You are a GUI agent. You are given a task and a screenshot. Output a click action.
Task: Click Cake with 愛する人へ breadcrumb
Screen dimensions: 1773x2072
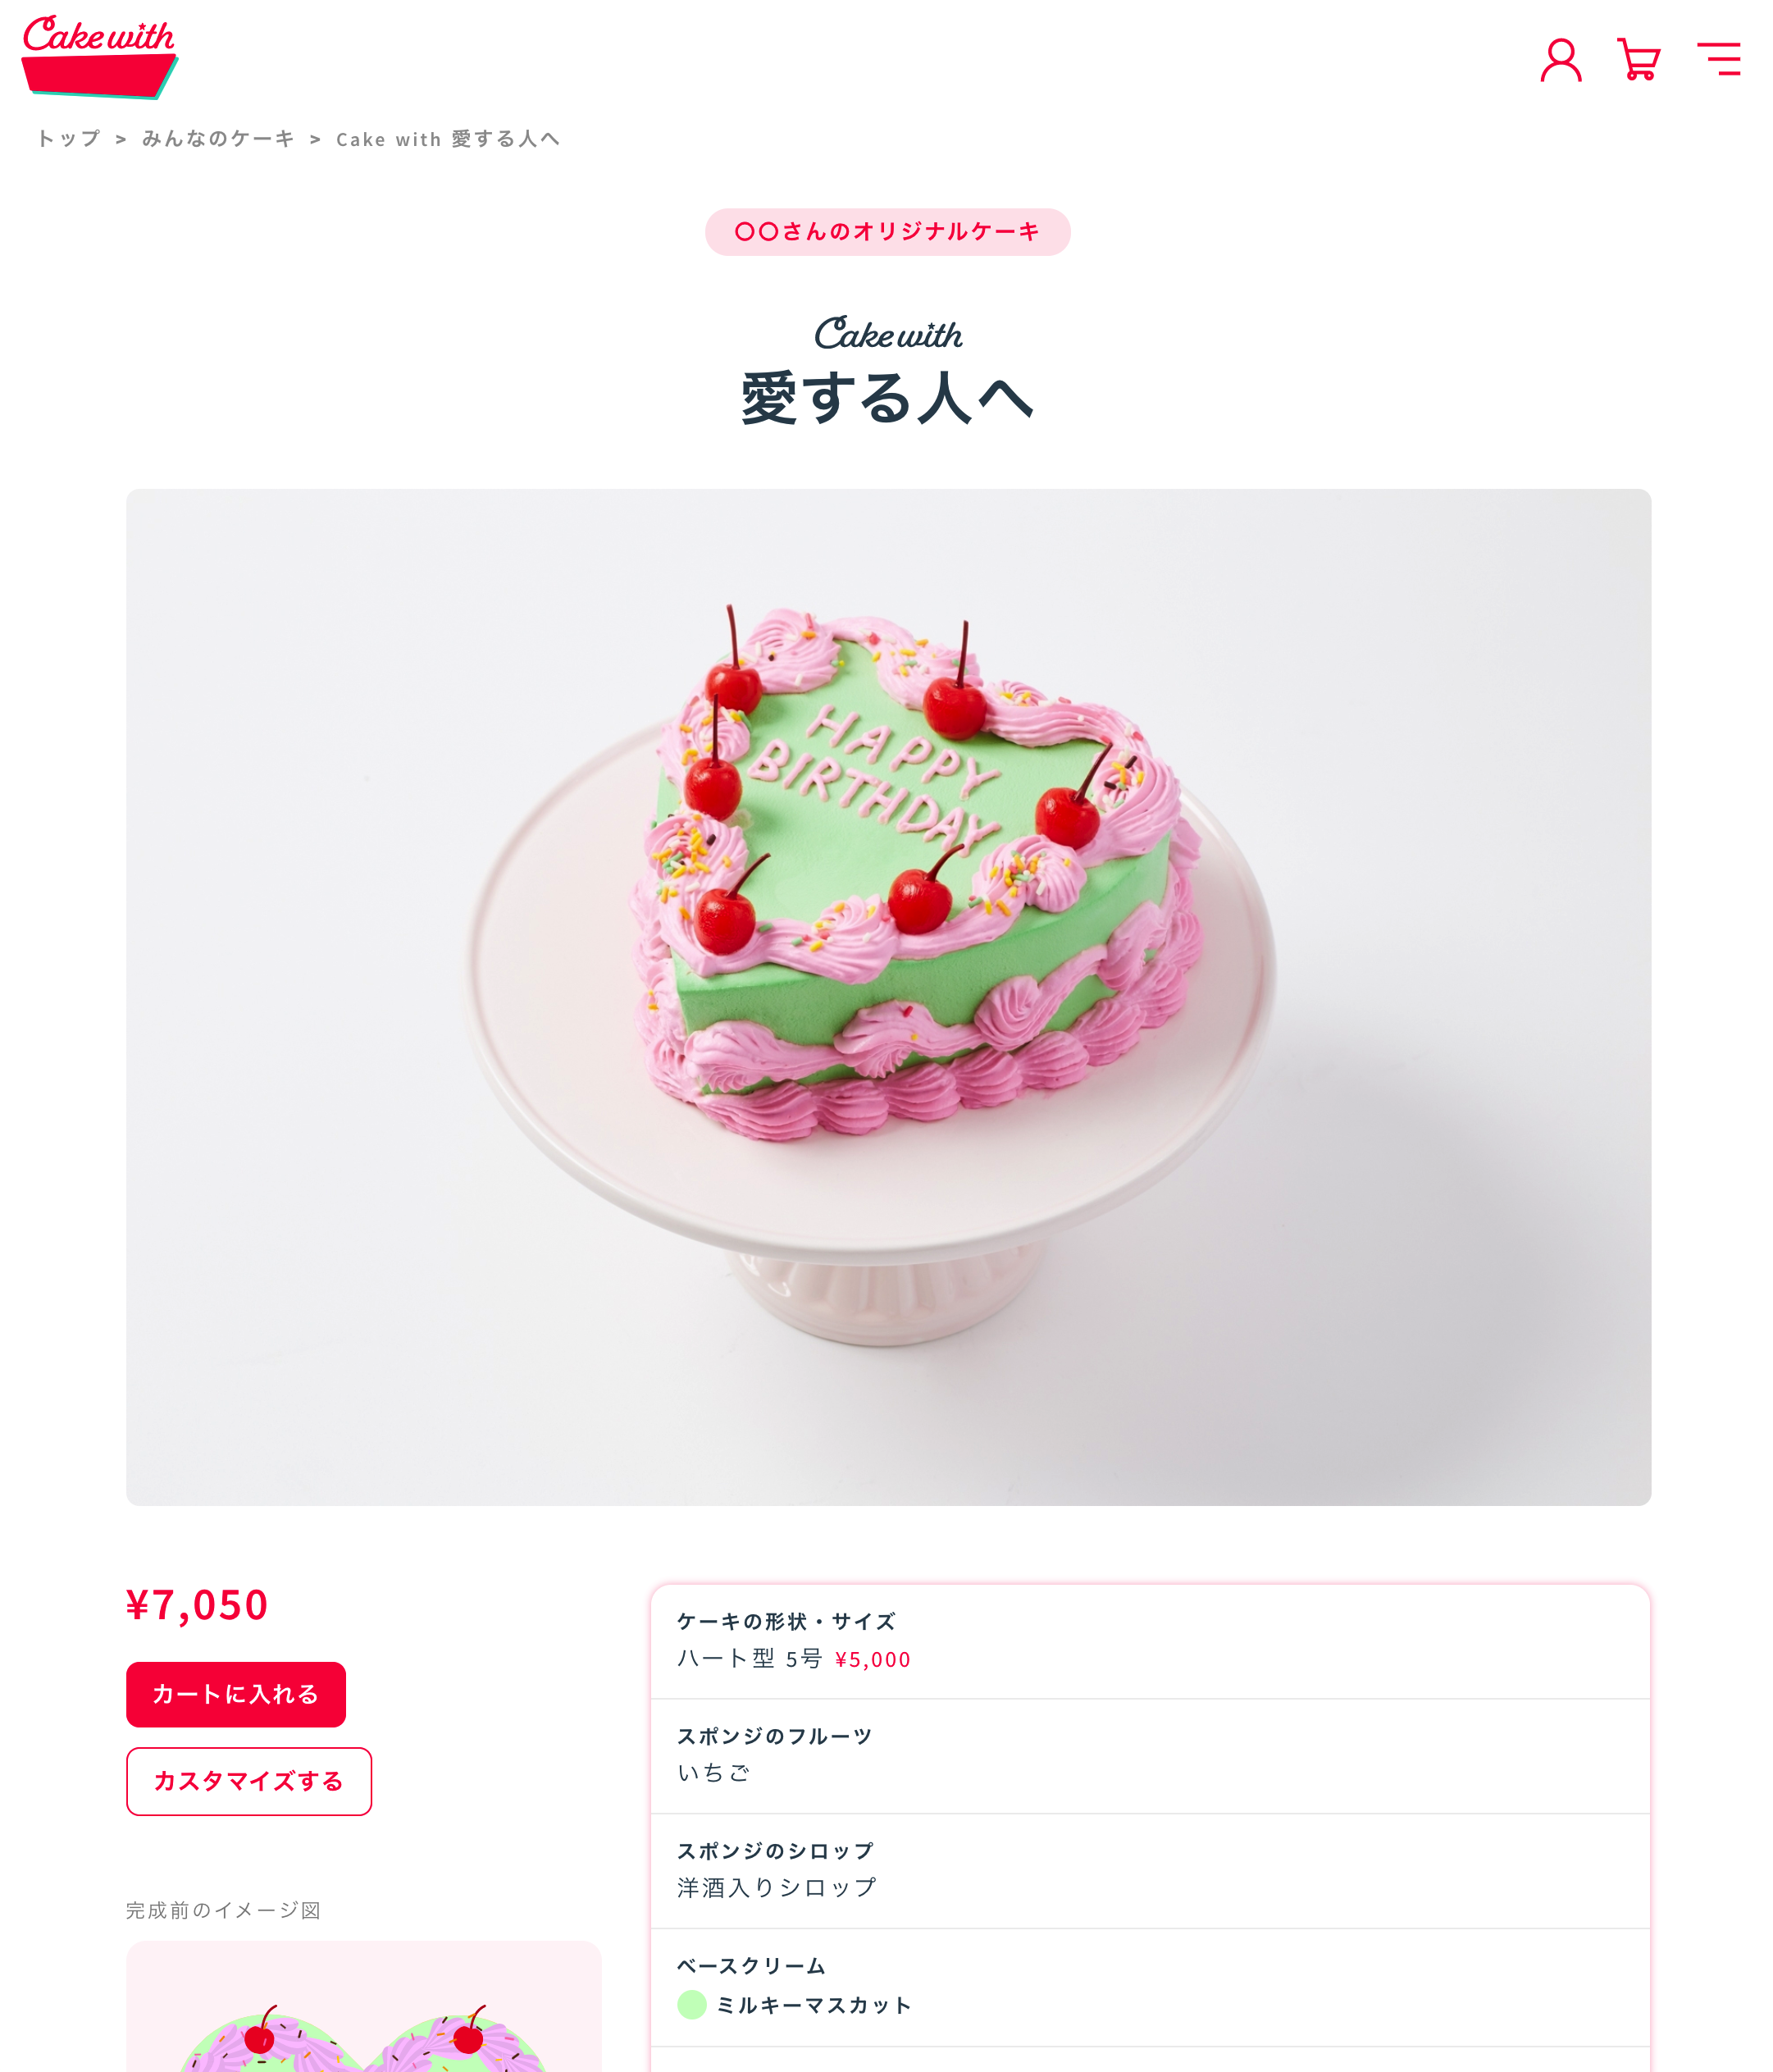pos(448,139)
